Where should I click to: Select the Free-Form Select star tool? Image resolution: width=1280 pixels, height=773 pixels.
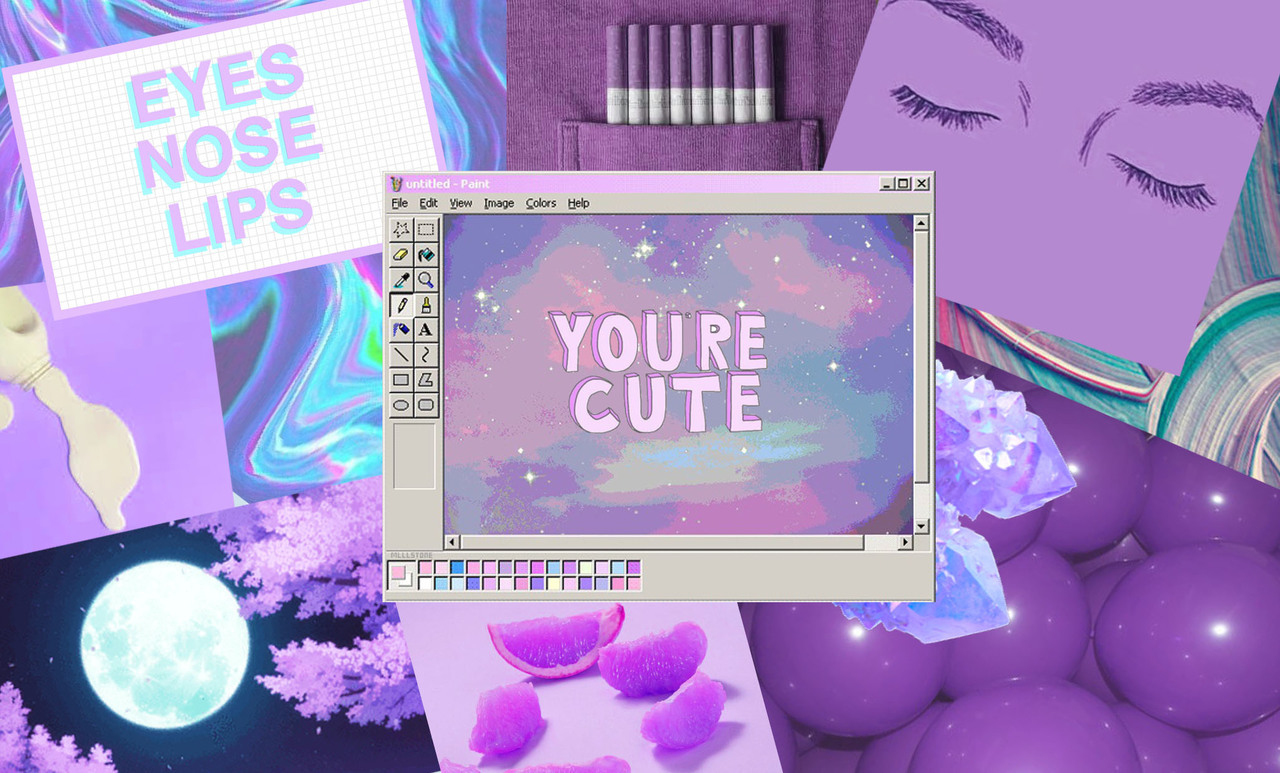[x=401, y=229]
